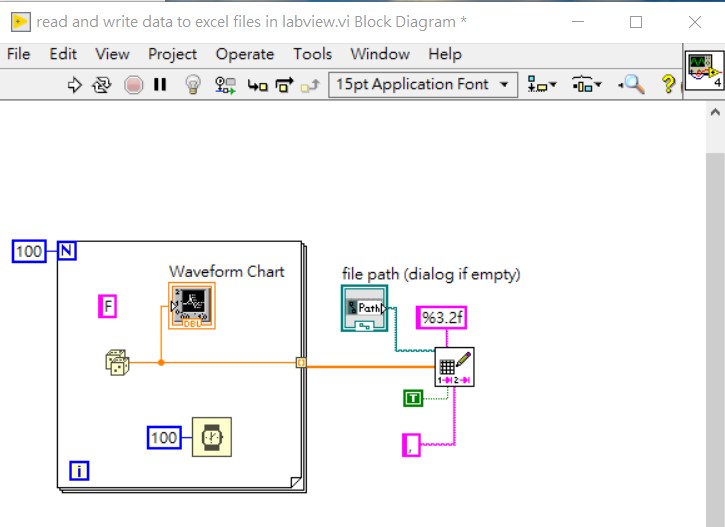Expand the Distribute Objects dropdown

(586, 85)
